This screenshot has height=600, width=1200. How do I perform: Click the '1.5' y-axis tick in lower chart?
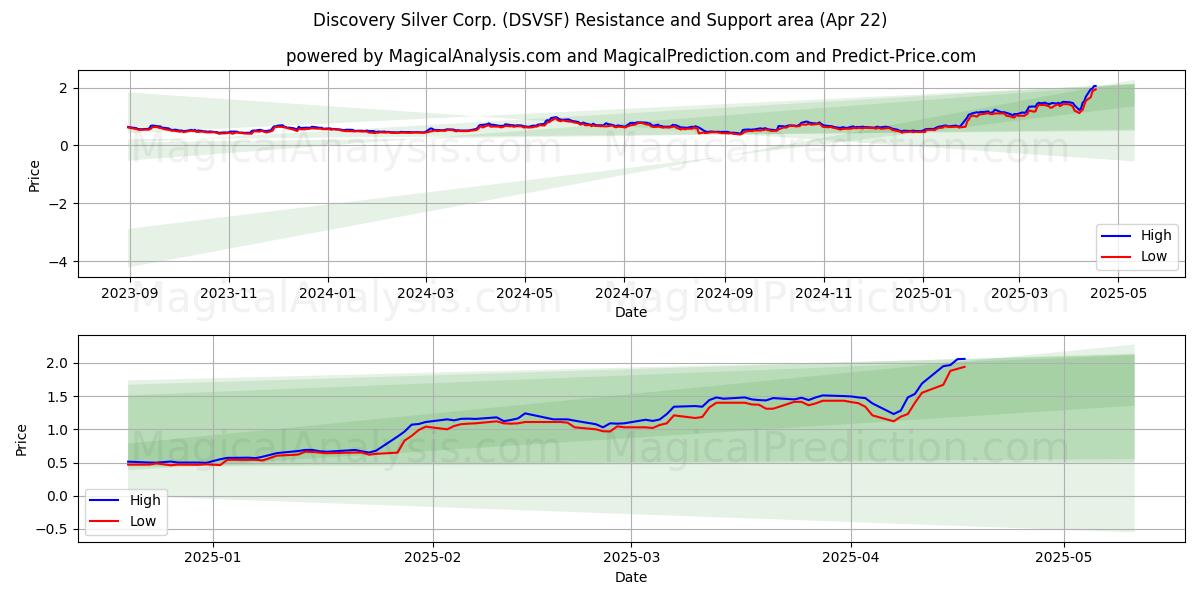(58, 397)
